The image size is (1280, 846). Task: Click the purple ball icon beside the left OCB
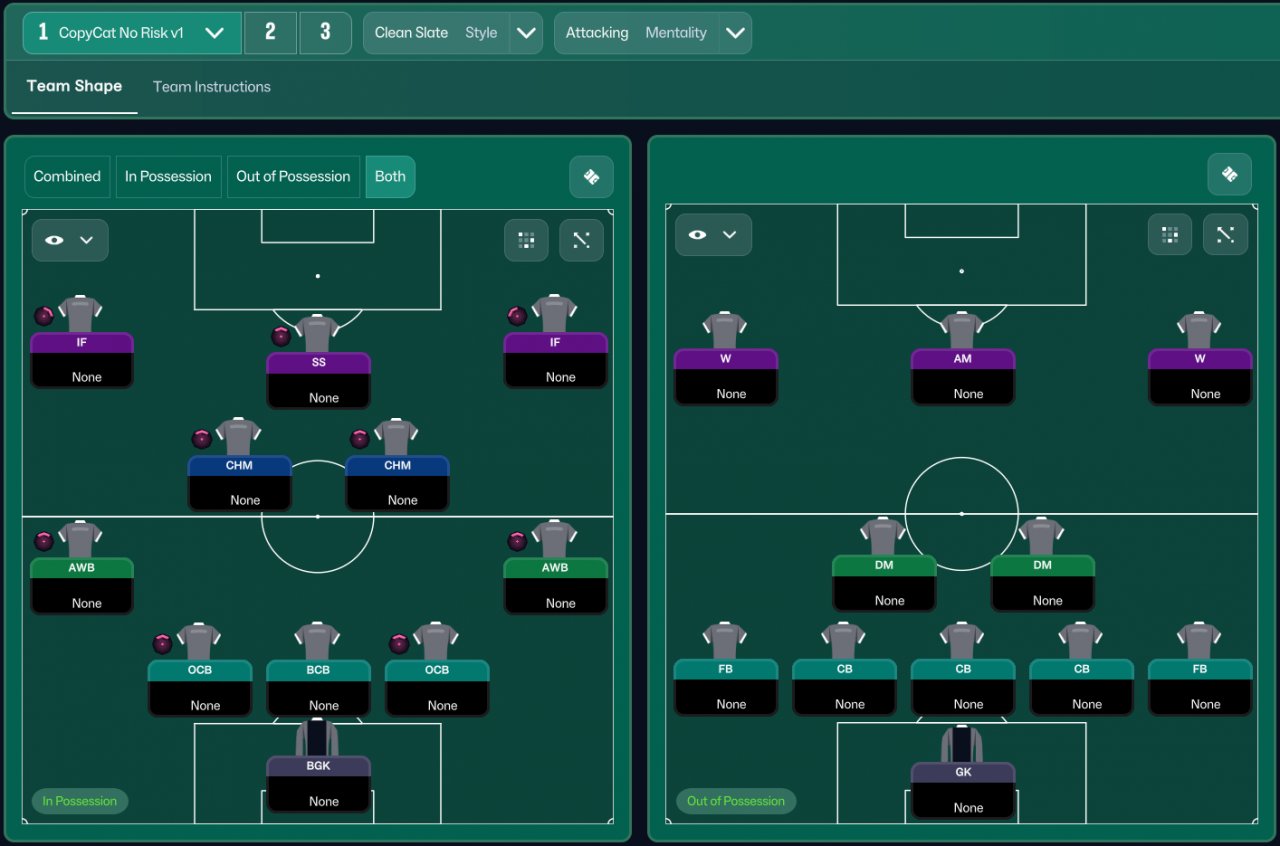coord(162,644)
